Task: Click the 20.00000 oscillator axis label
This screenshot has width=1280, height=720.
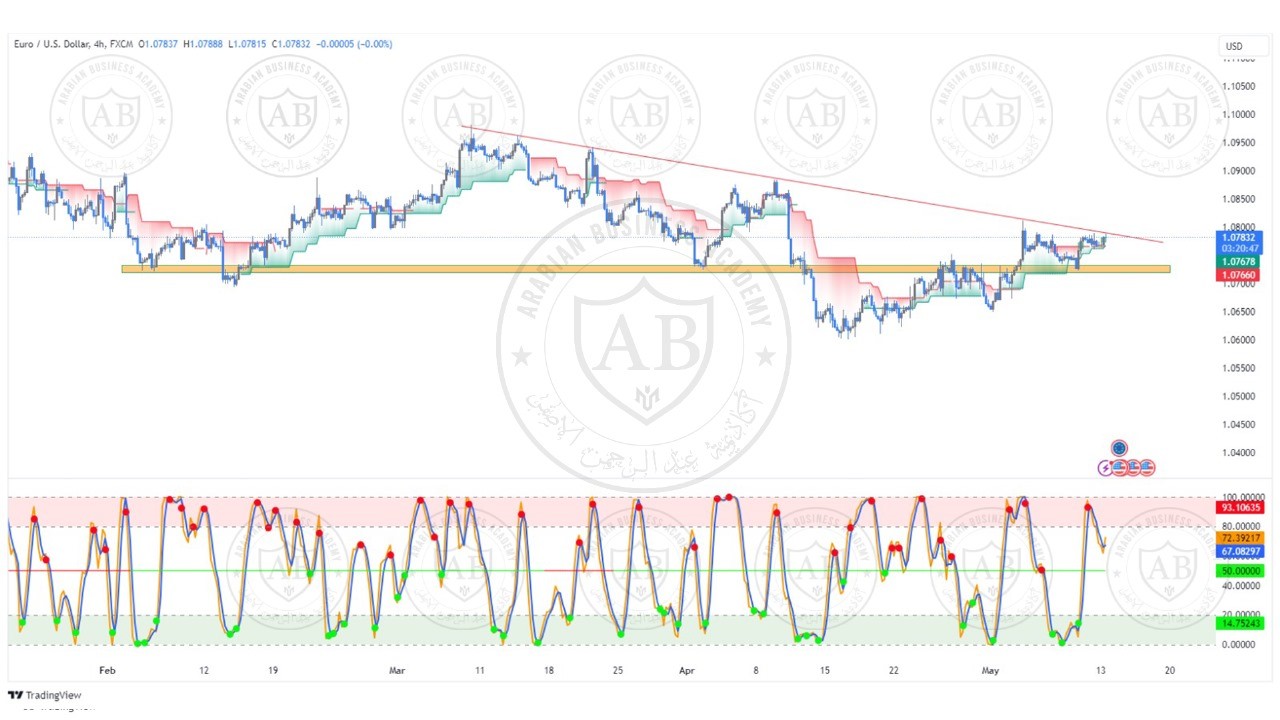Action: coord(1239,614)
